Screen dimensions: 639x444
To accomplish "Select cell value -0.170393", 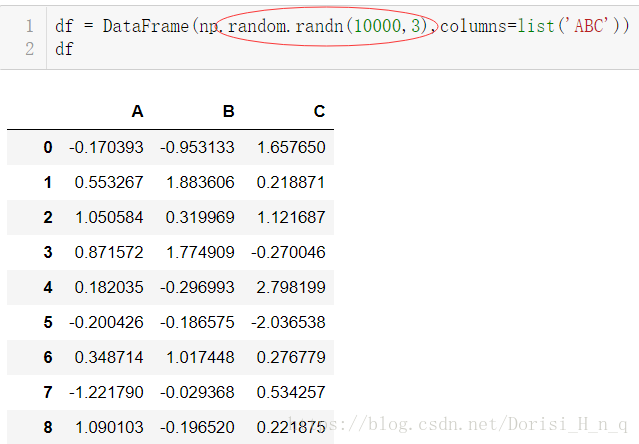I will click(106, 147).
